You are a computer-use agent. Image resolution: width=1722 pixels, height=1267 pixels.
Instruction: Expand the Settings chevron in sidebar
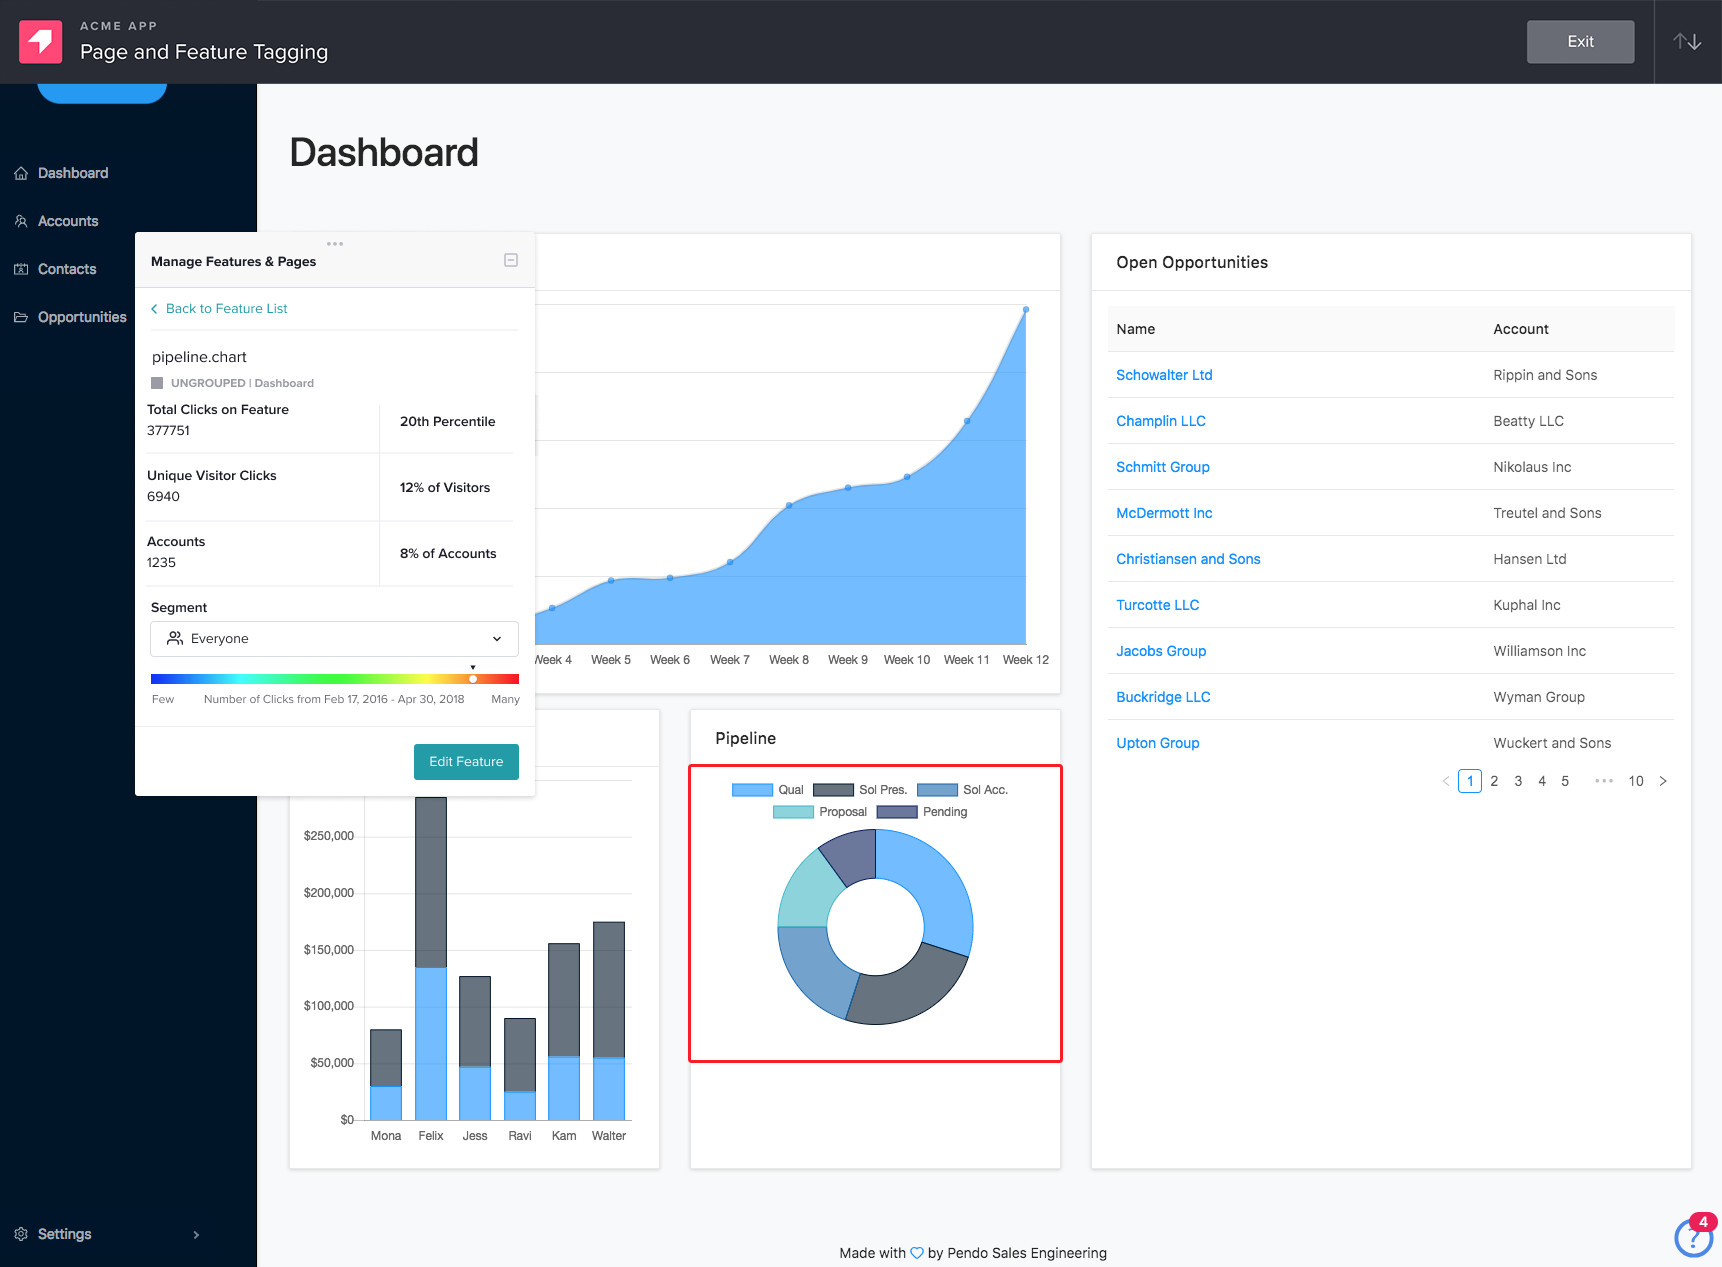pos(196,1234)
